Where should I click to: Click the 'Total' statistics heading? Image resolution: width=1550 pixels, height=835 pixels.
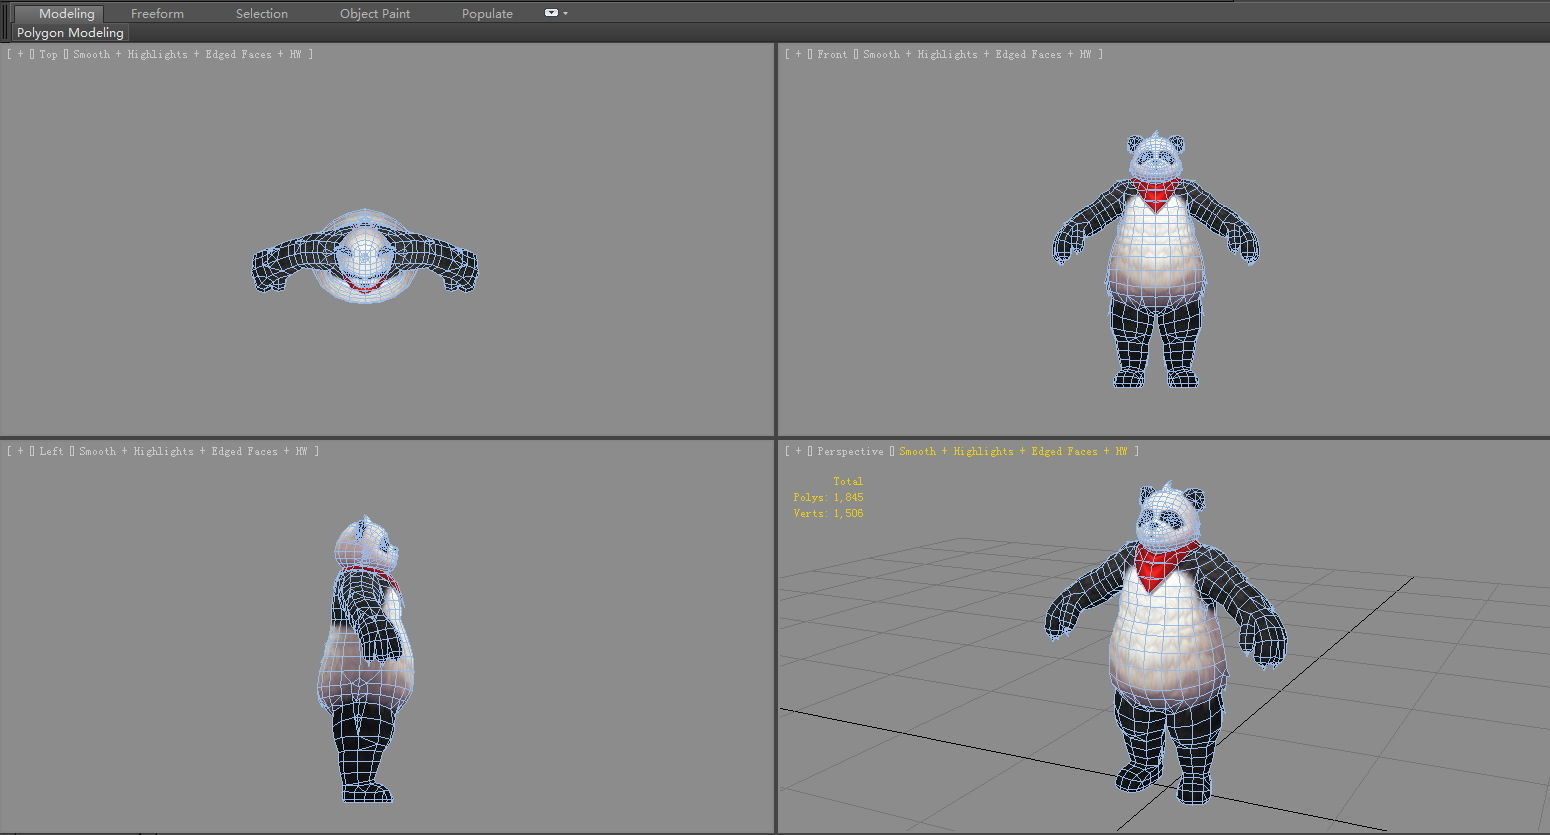[x=848, y=481]
